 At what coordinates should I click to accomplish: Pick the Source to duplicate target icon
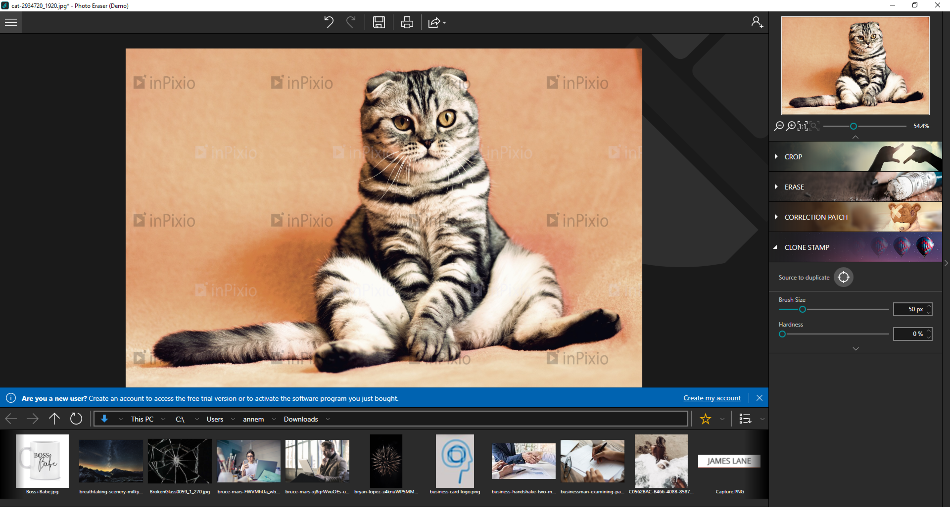tap(843, 277)
